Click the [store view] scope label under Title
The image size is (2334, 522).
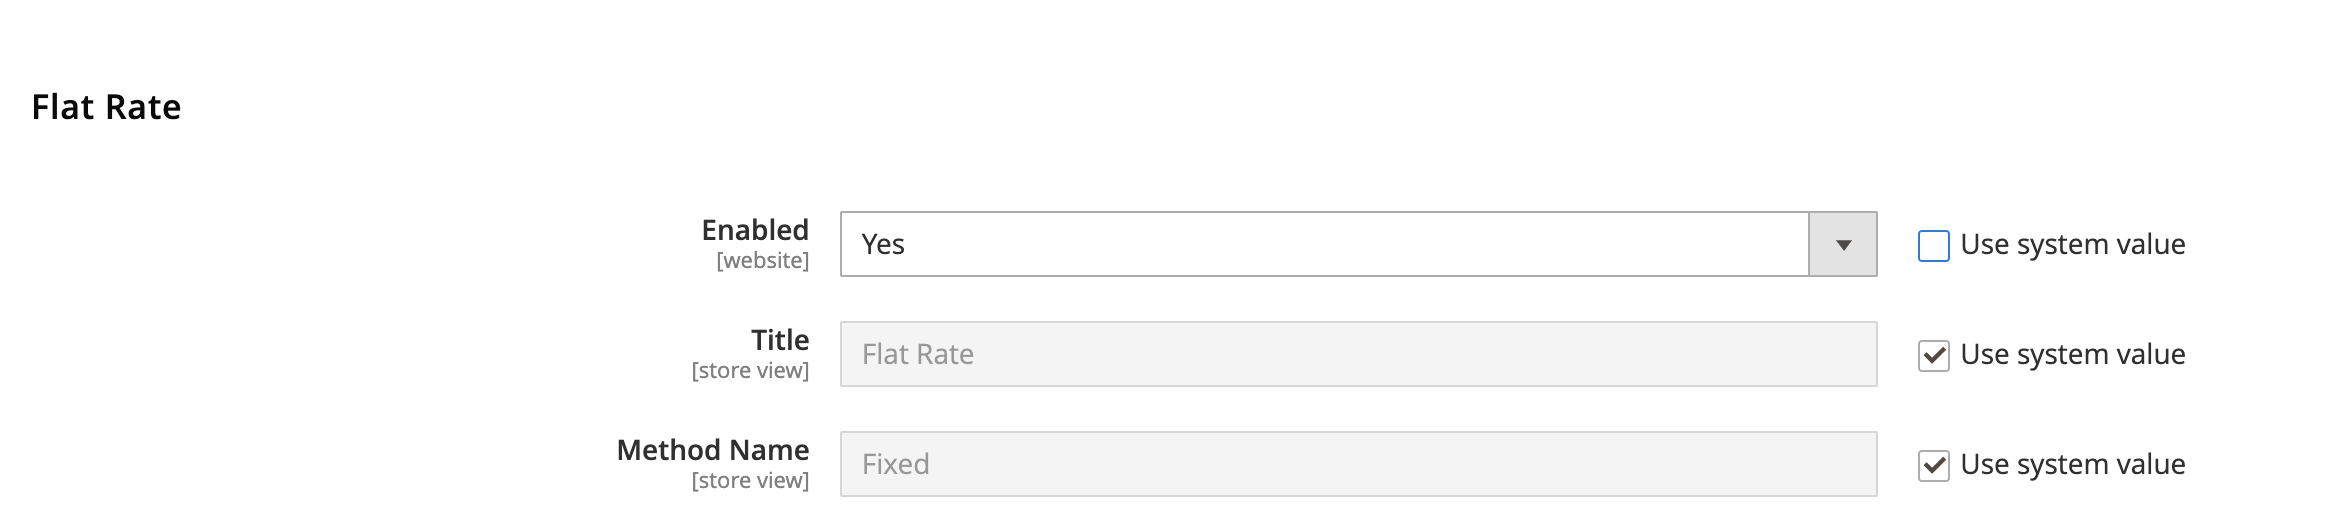coord(750,371)
